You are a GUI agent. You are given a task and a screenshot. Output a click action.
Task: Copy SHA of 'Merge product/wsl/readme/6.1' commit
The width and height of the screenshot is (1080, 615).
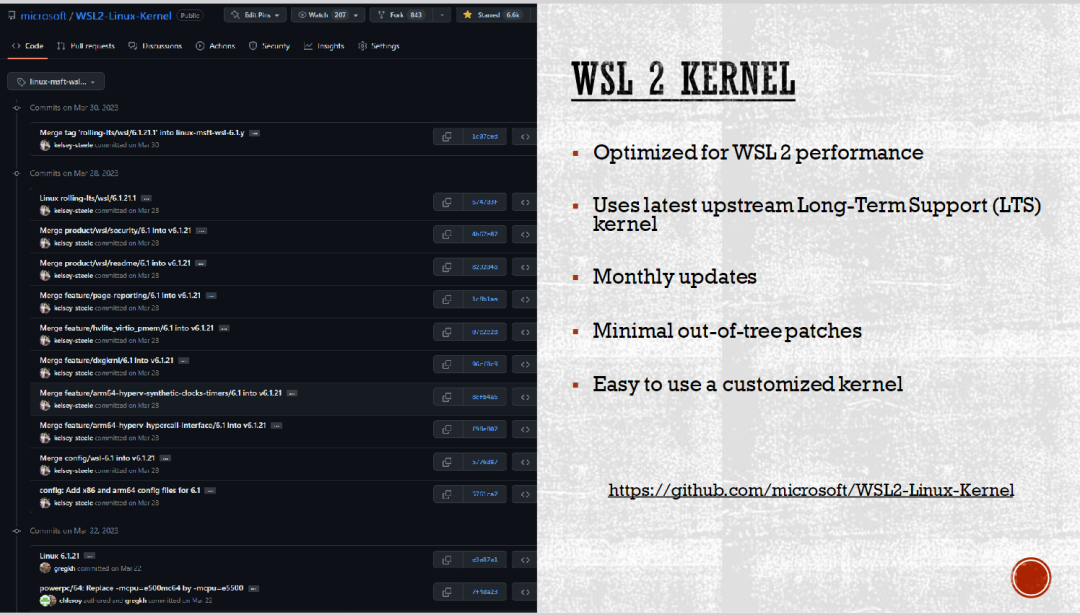(447, 267)
